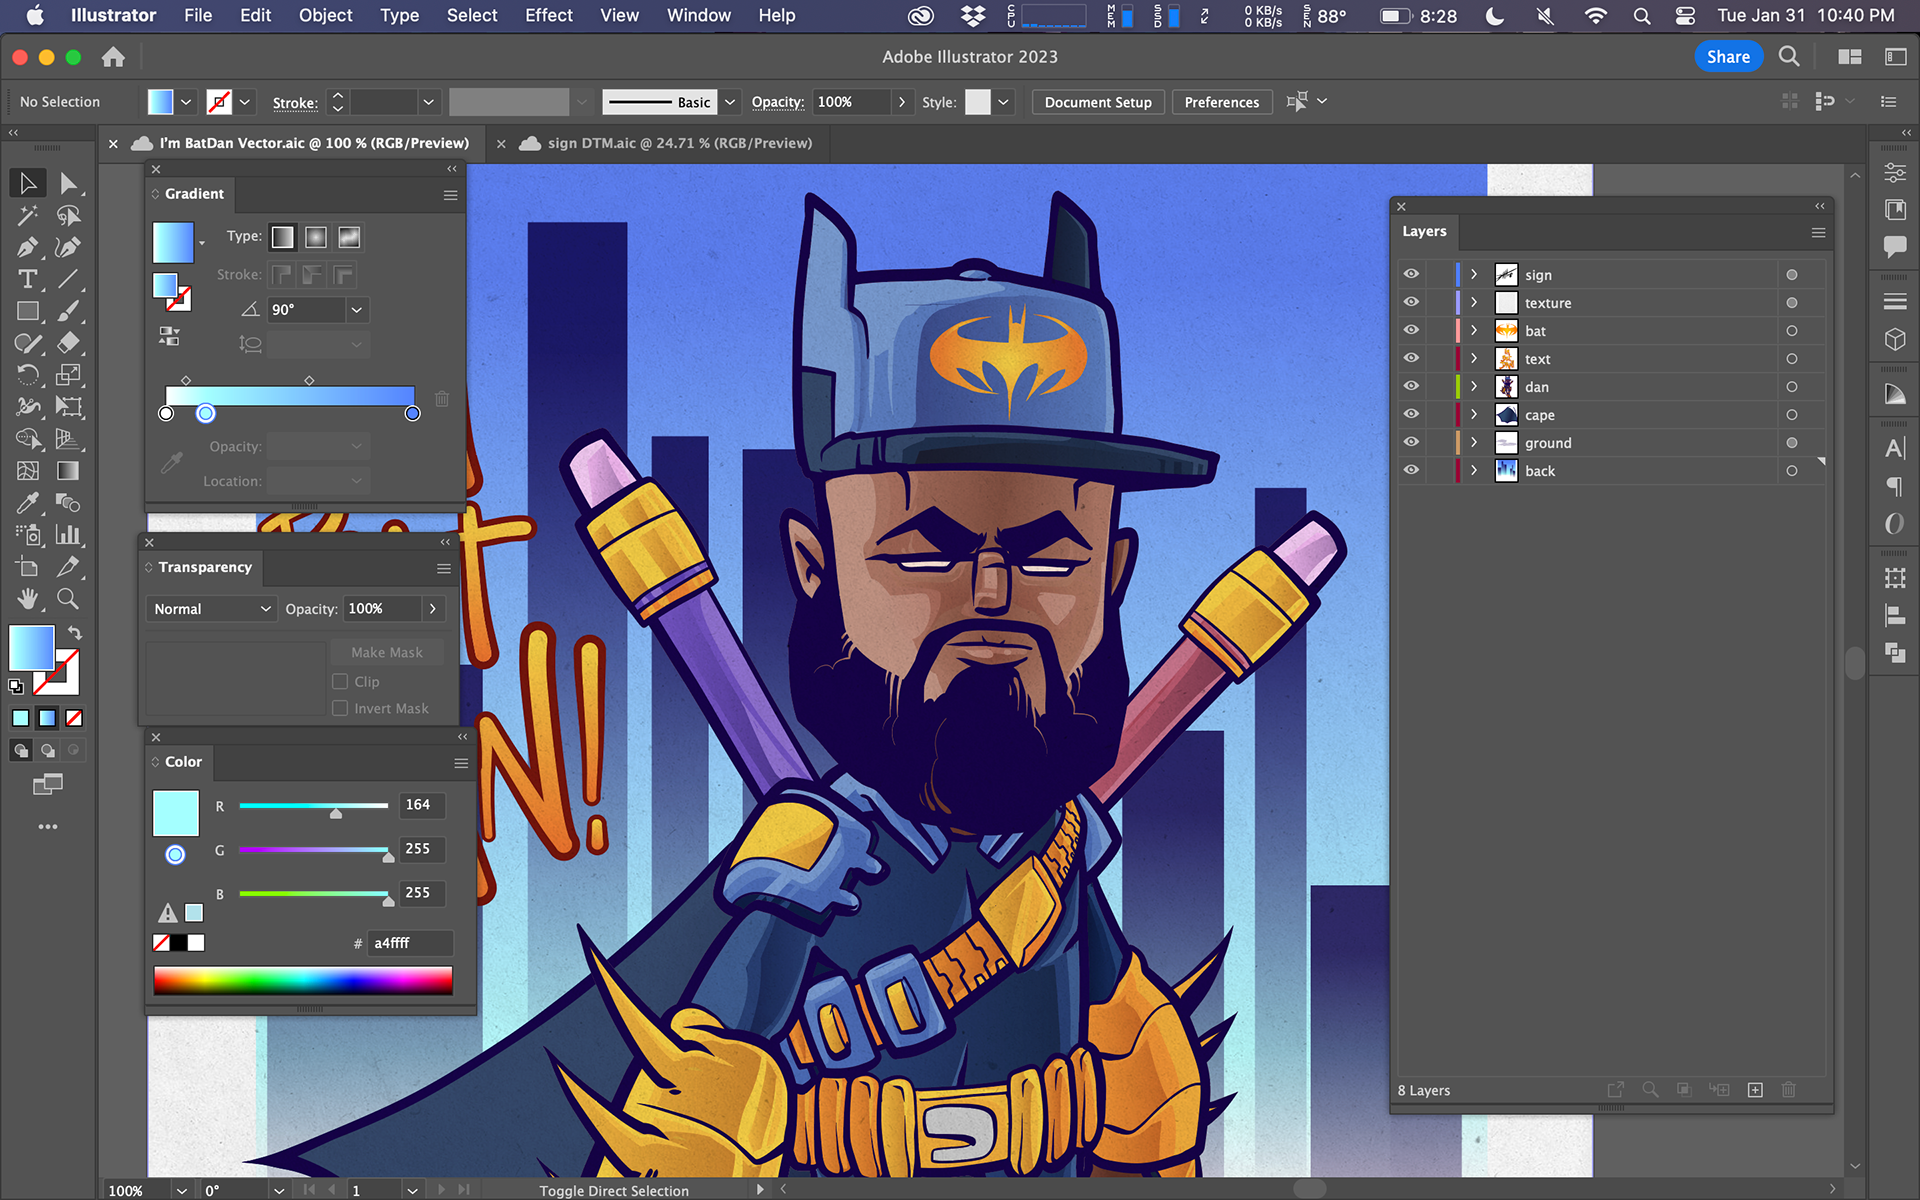The width and height of the screenshot is (1920, 1200).
Task: Select the Gradient tool in toolbar
Action: tap(68, 471)
